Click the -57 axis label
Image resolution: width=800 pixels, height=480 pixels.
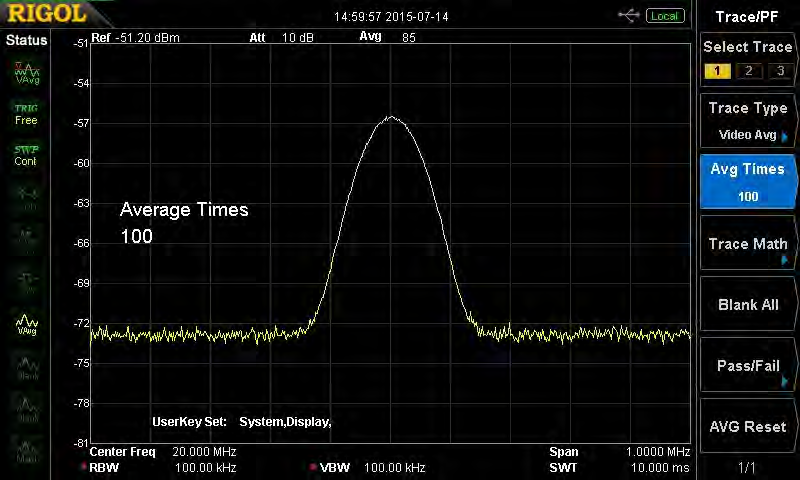[x=81, y=123]
